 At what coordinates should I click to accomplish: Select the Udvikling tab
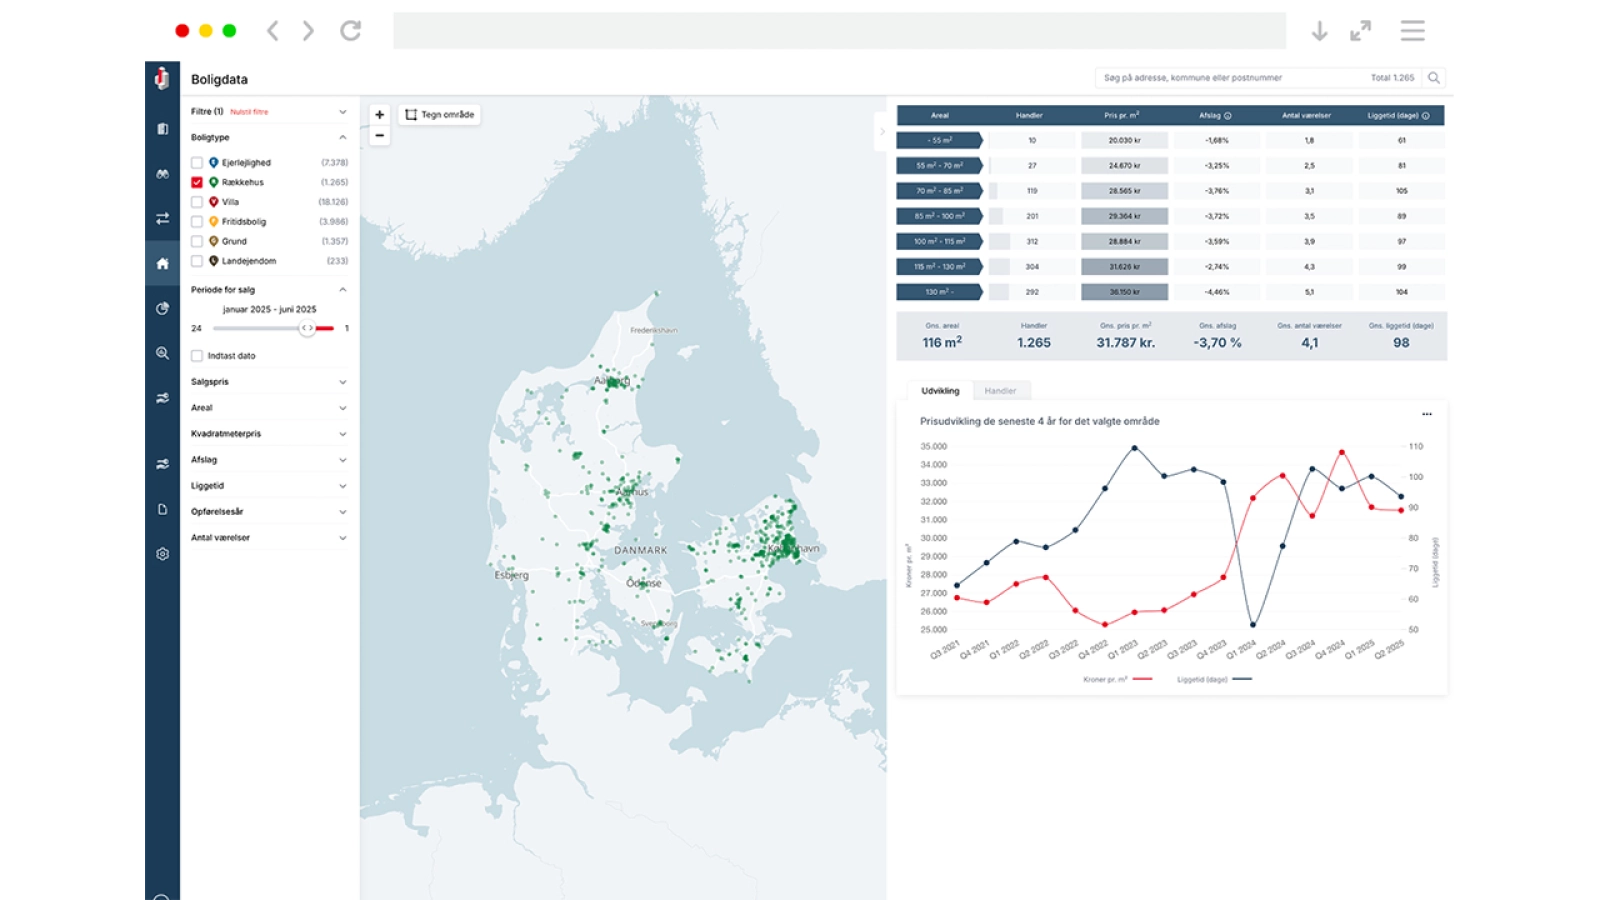(940, 391)
